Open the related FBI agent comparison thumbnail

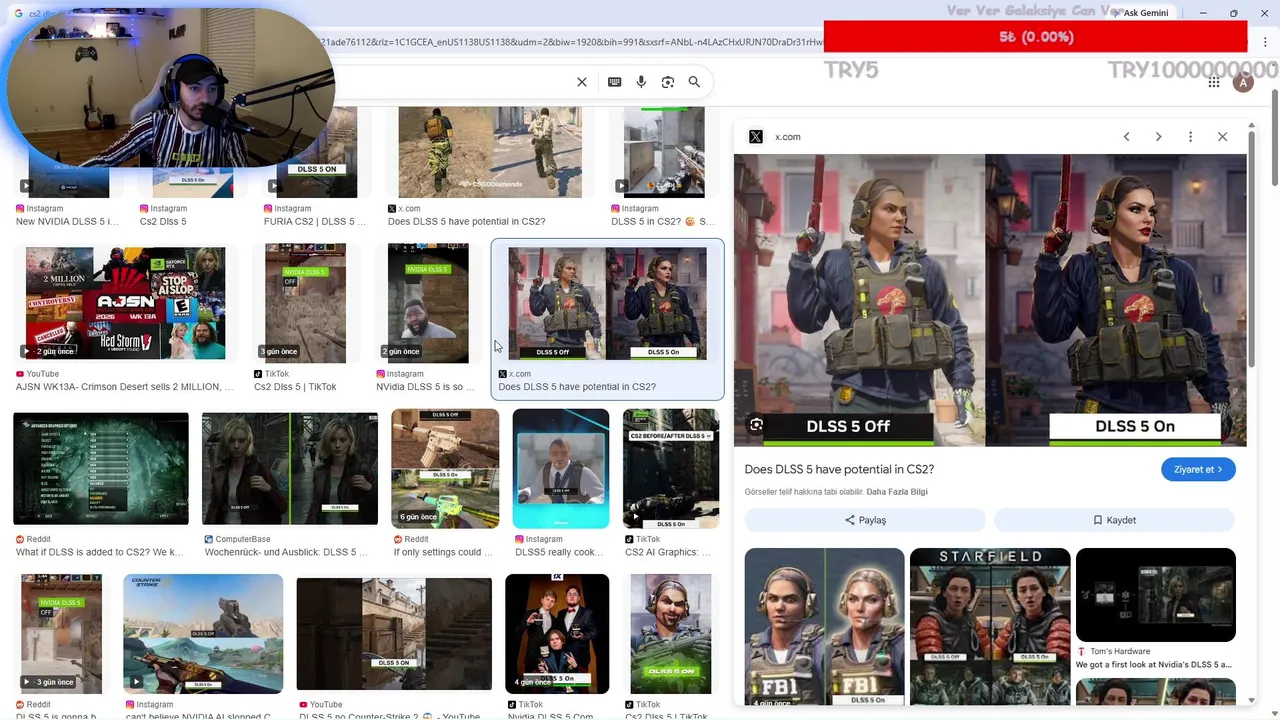[824, 627]
